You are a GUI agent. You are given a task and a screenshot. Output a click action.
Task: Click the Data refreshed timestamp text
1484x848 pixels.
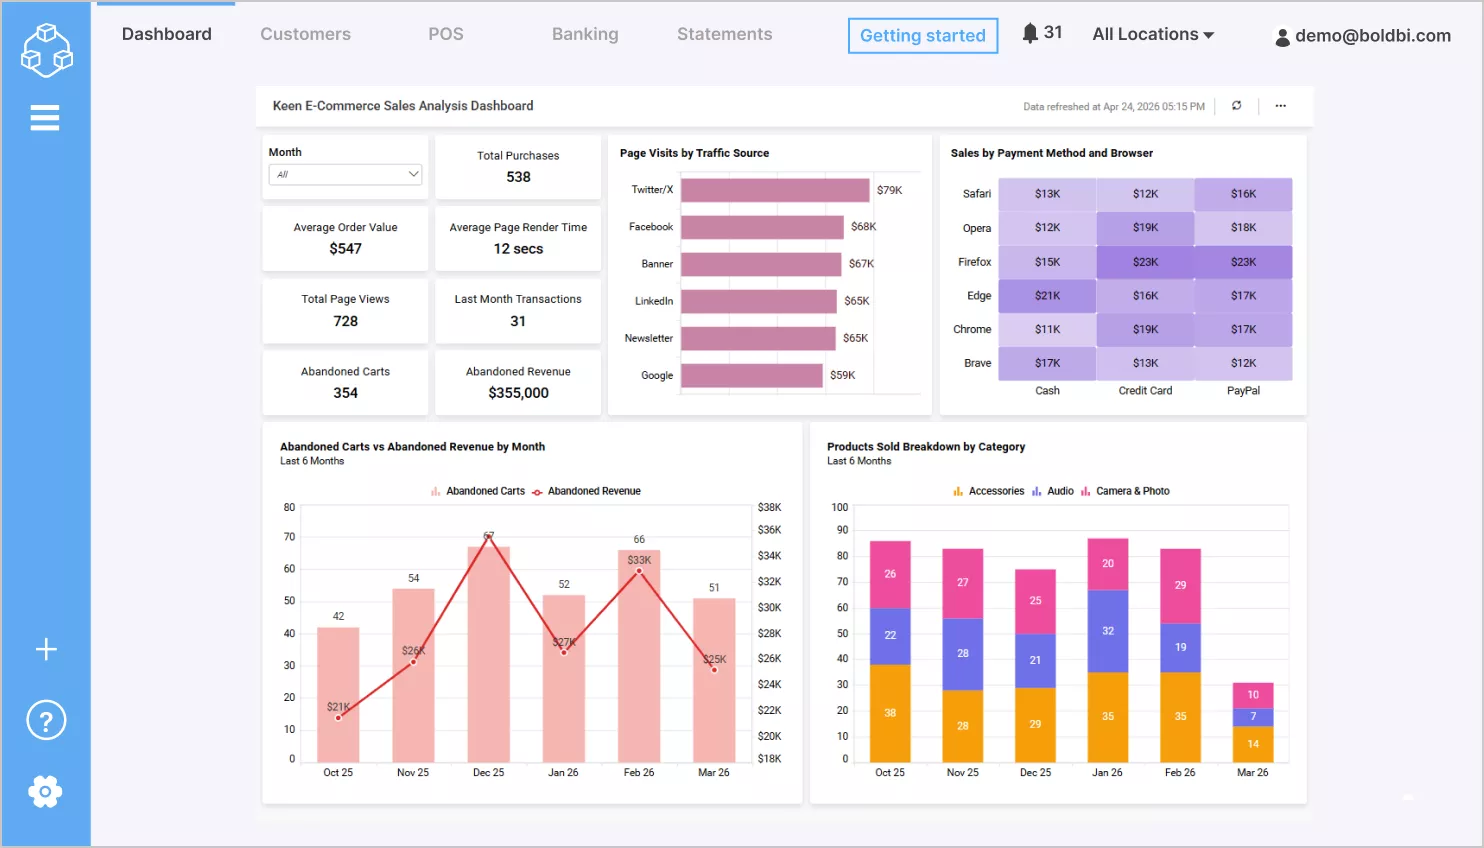point(1114,107)
